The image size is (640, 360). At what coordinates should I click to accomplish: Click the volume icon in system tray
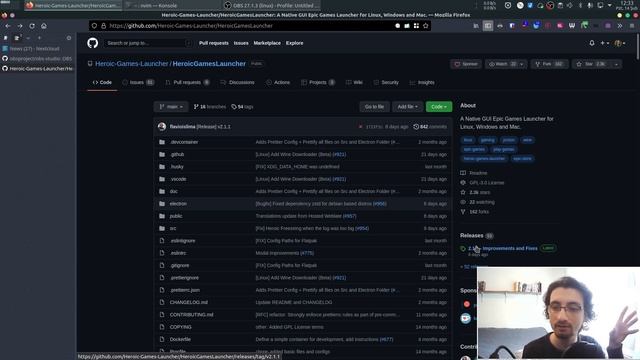click(x=570, y=5)
